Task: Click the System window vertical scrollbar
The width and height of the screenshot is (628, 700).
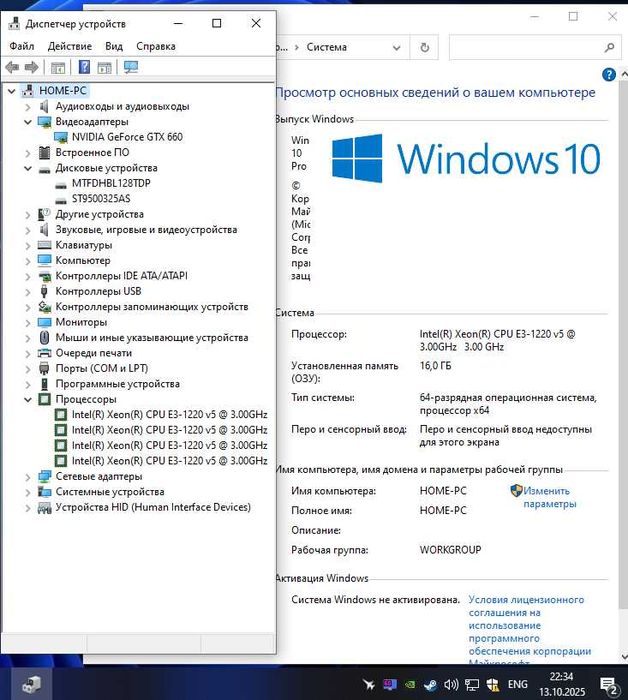Action: coord(624,344)
